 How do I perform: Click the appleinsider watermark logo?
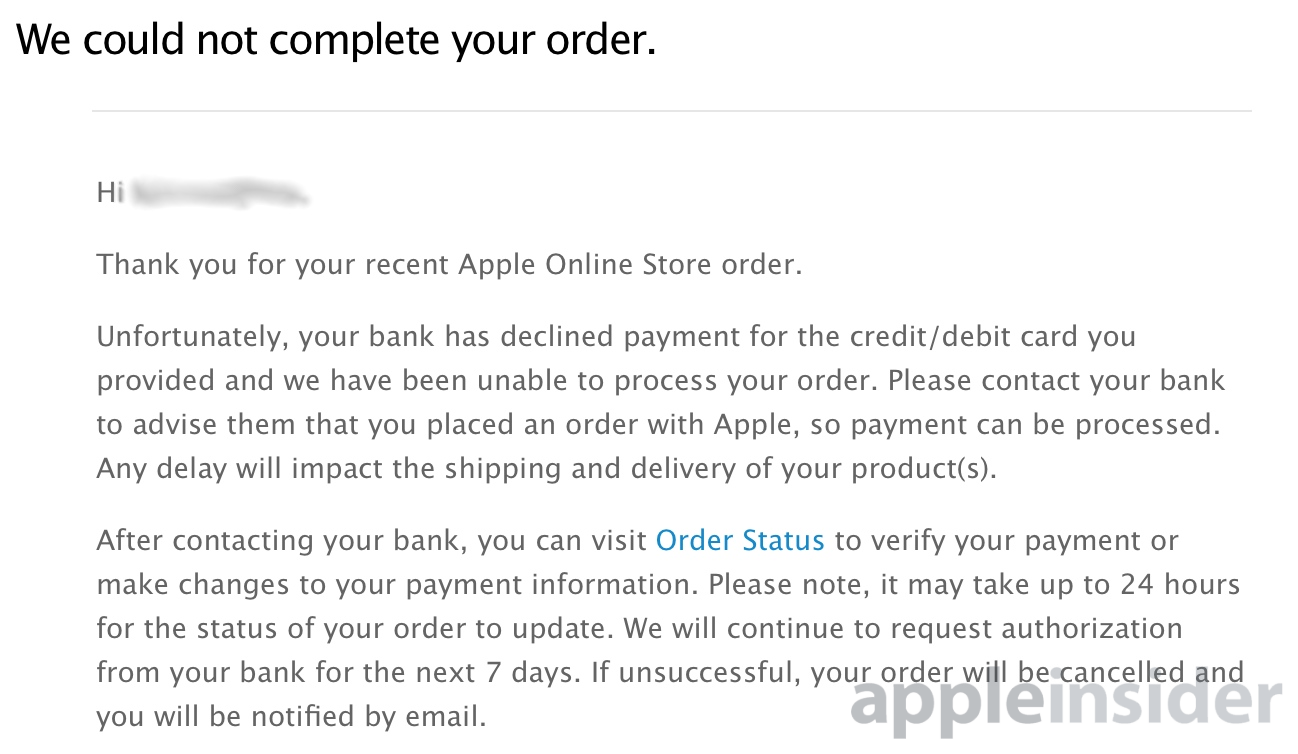tap(1066, 701)
